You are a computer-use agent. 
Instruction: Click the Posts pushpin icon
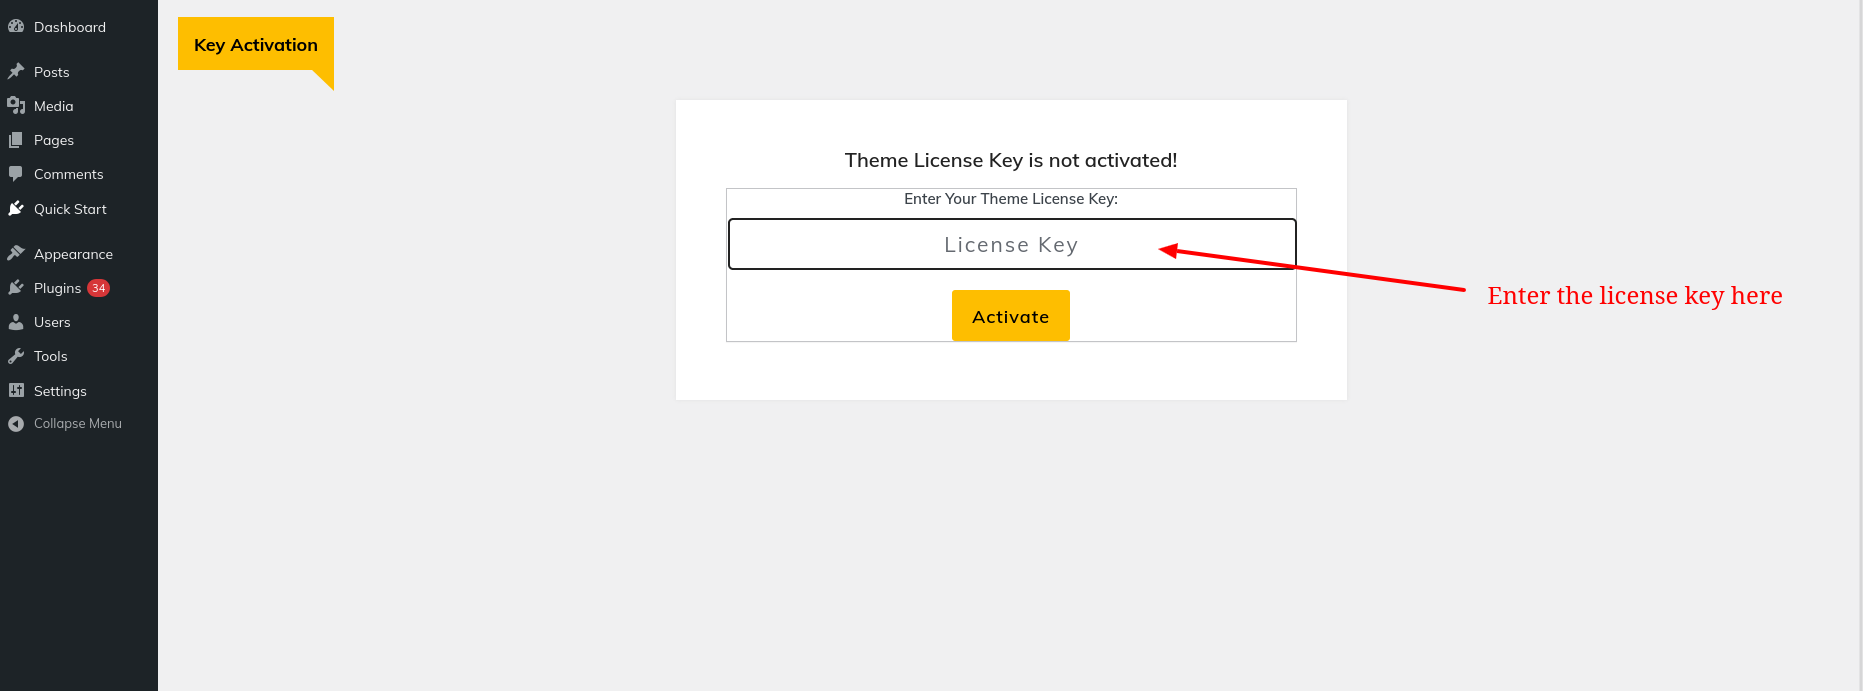16,72
